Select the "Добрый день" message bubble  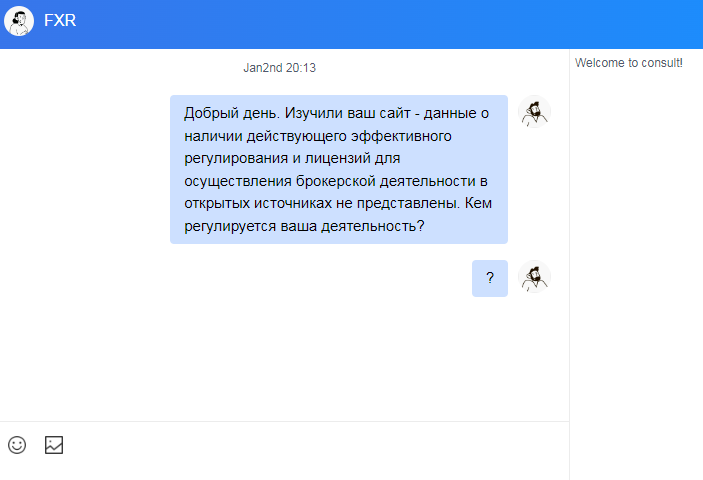click(338, 169)
